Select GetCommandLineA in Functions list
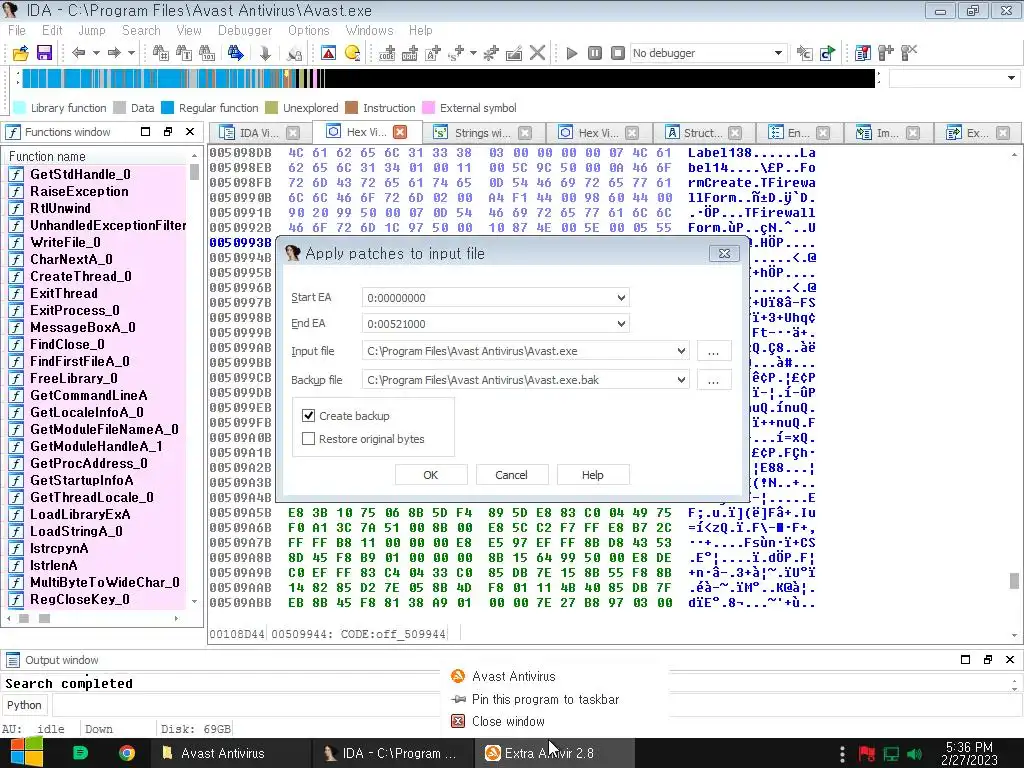Viewport: 1024px width, 768px height. [88, 395]
